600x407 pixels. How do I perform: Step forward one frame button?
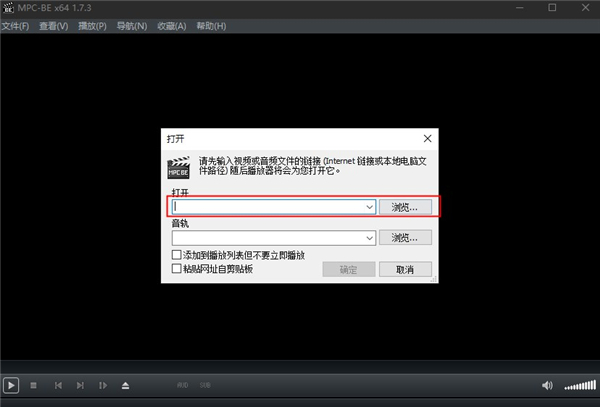(x=103, y=385)
